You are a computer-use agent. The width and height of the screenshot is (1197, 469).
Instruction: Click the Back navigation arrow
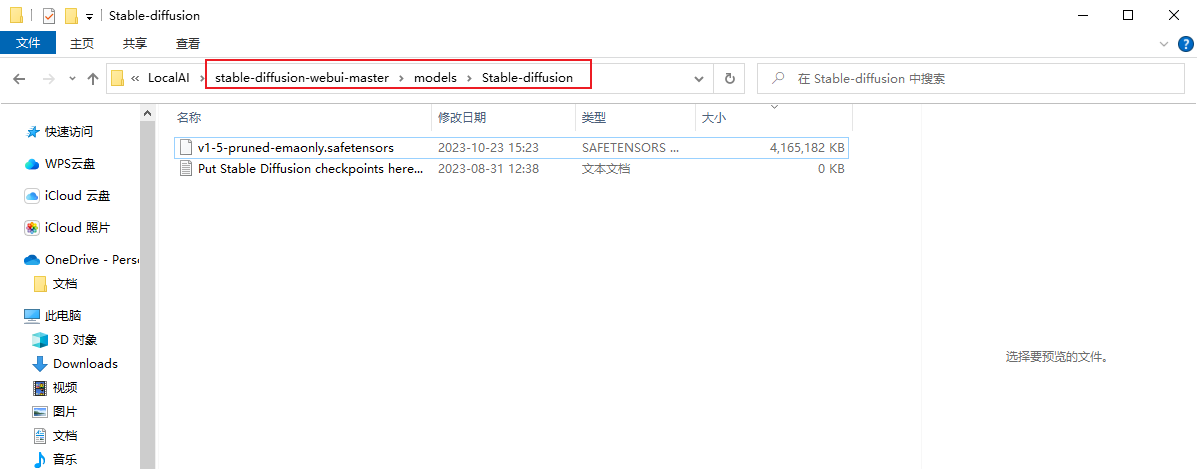[19, 79]
